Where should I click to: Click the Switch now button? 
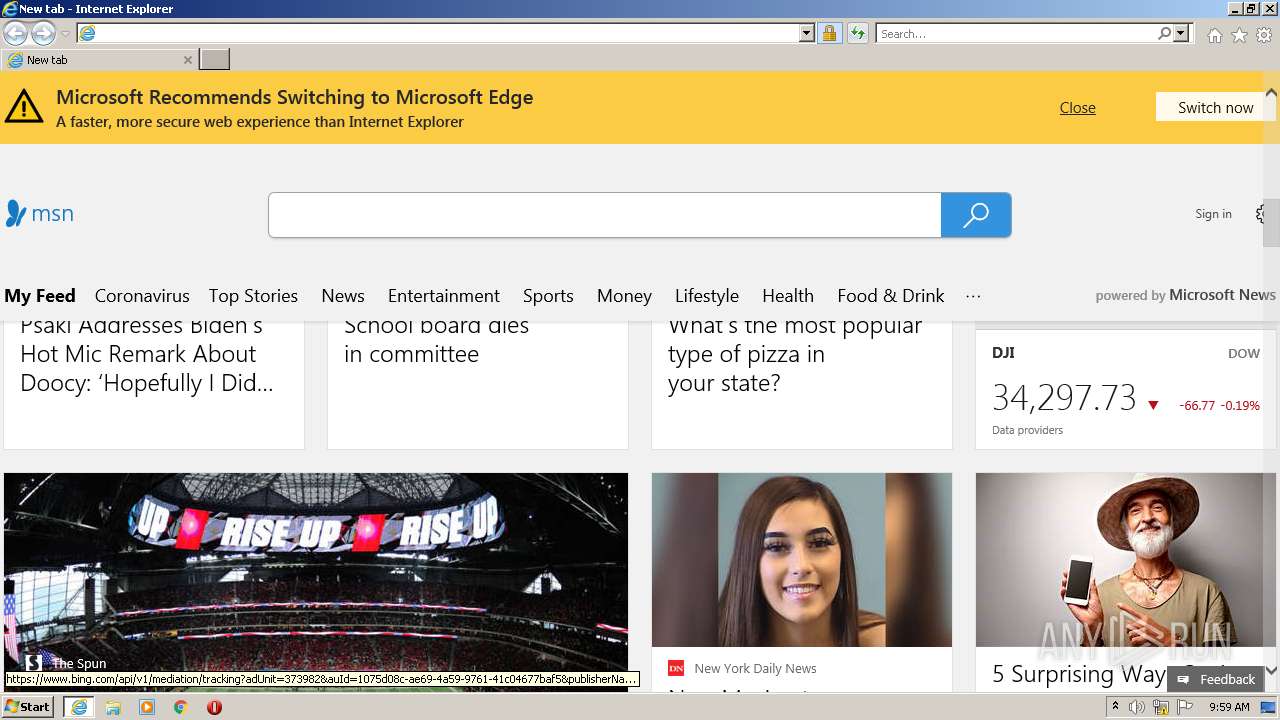coord(1215,107)
